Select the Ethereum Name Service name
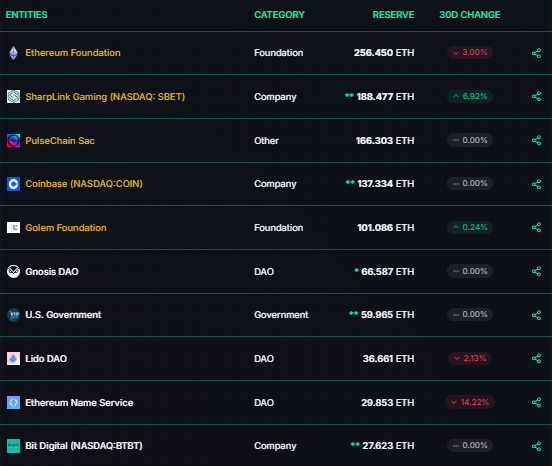The width and height of the screenshot is (552, 466). pos(79,403)
